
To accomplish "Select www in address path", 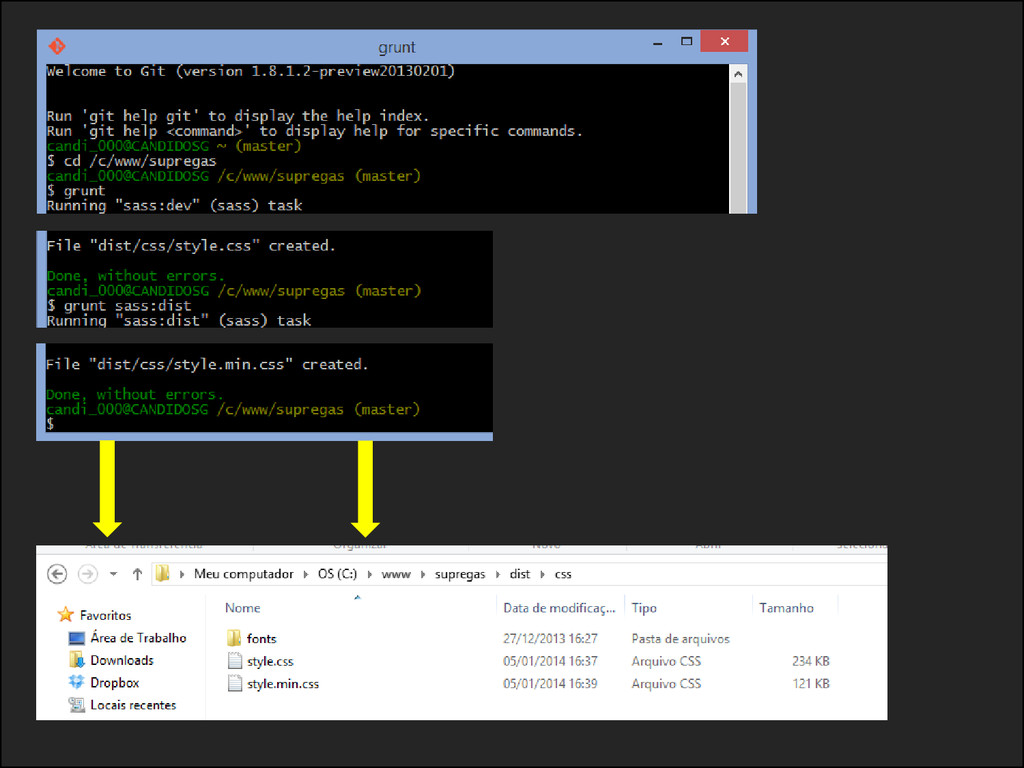I will pos(396,574).
